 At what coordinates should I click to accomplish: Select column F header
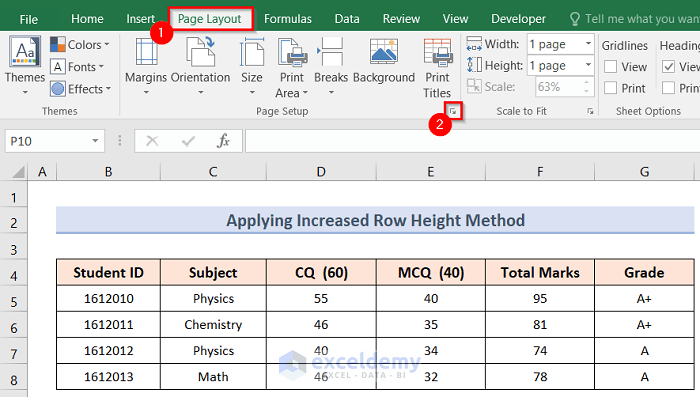540,171
